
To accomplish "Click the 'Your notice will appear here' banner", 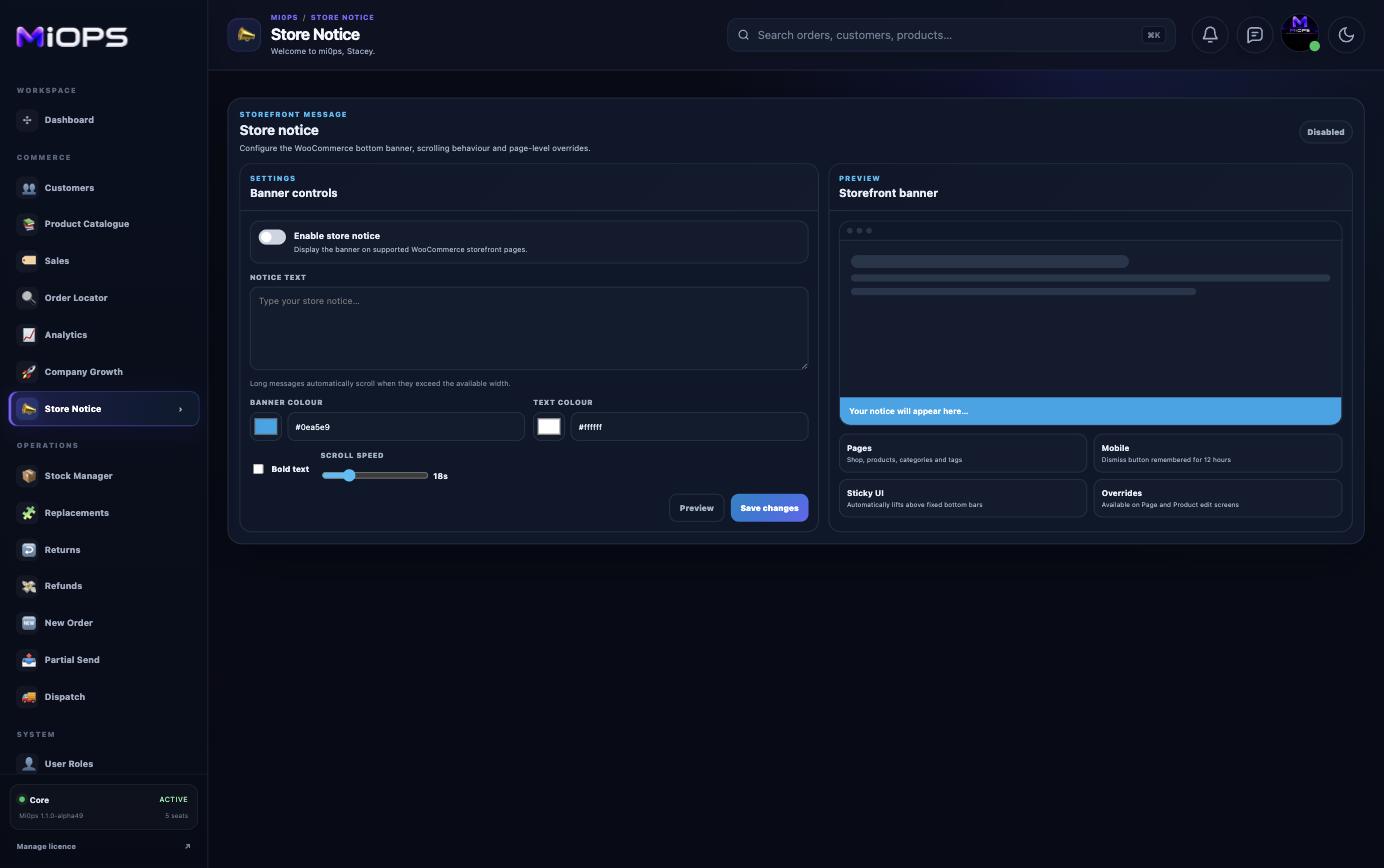I will pos(1090,411).
